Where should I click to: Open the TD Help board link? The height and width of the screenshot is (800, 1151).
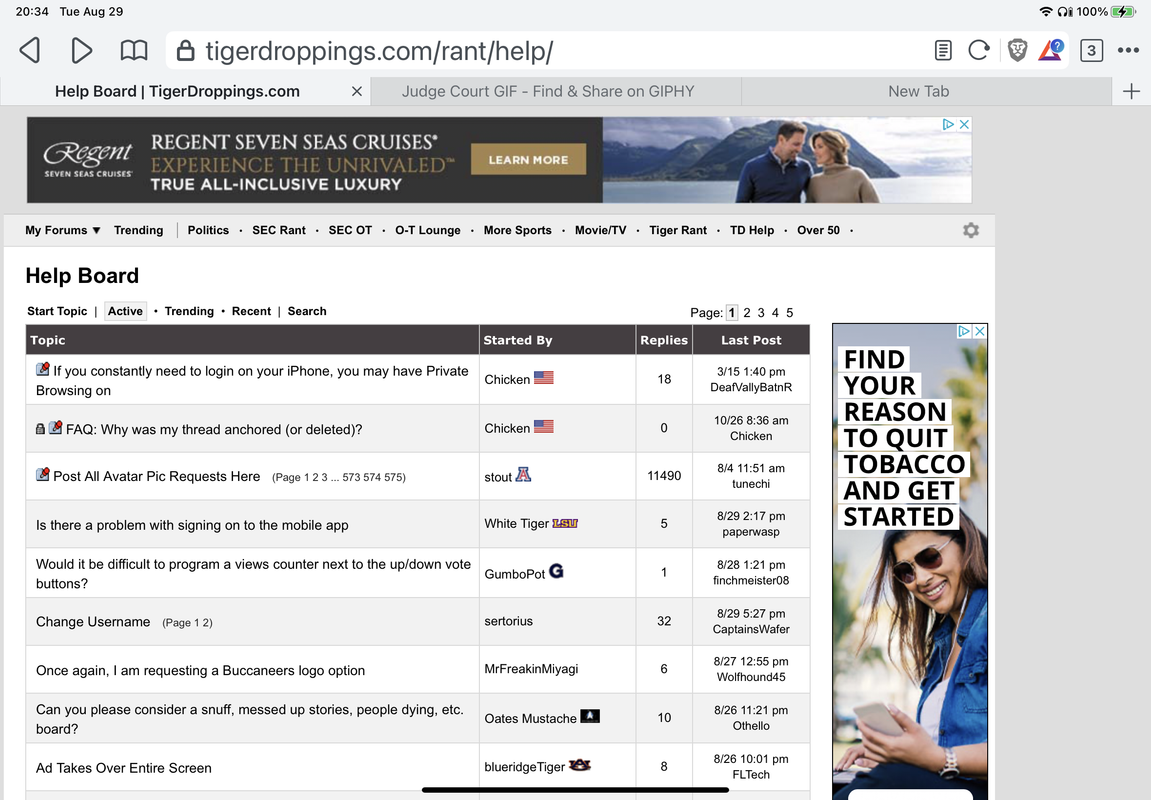[x=752, y=230]
